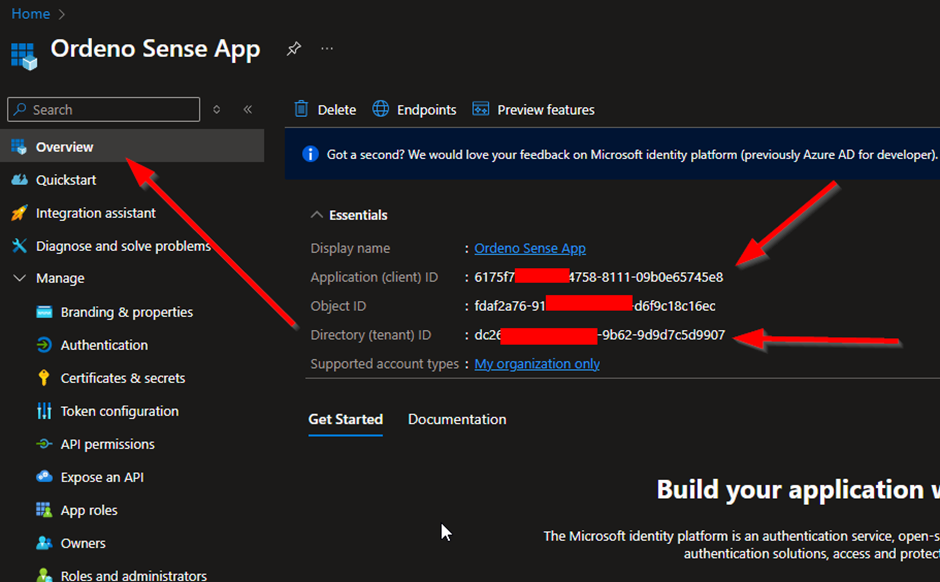This screenshot has height=582, width=940.
Task: Collapse the sidebar menu with double chevron
Action: (x=248, y=109)
